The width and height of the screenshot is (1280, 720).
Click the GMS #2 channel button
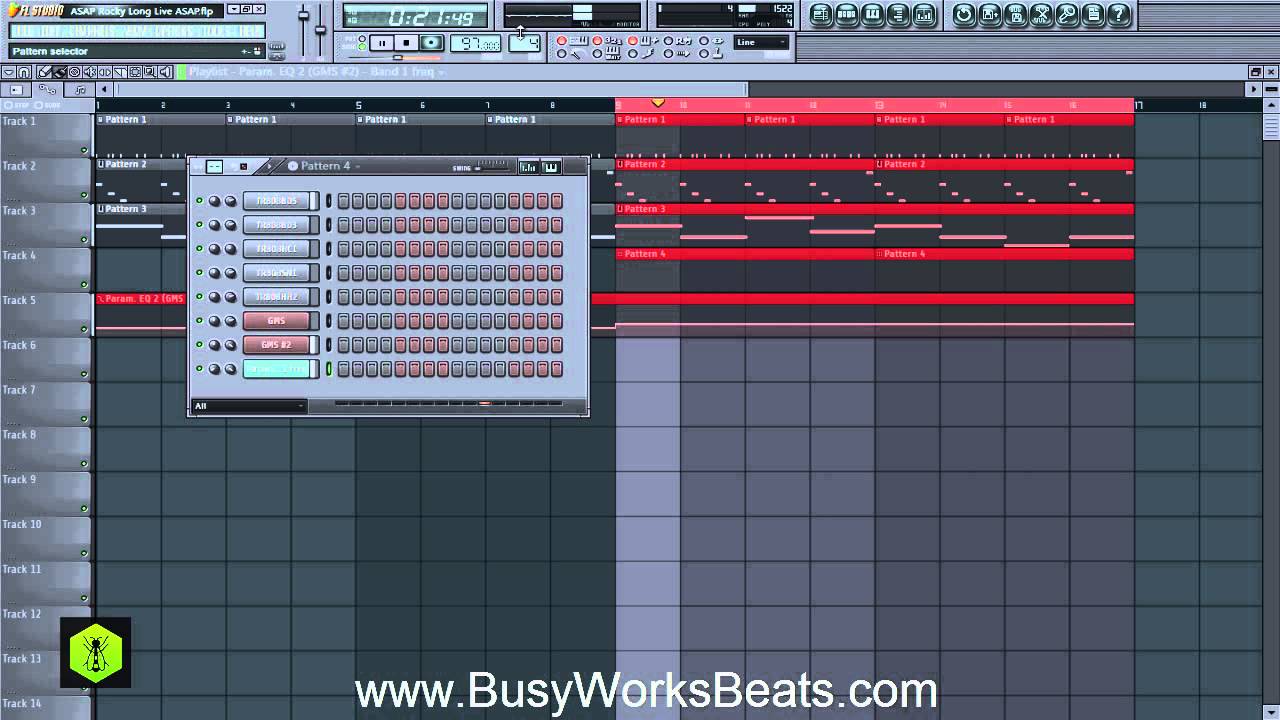pyautogui.click(x=277, y=345)
